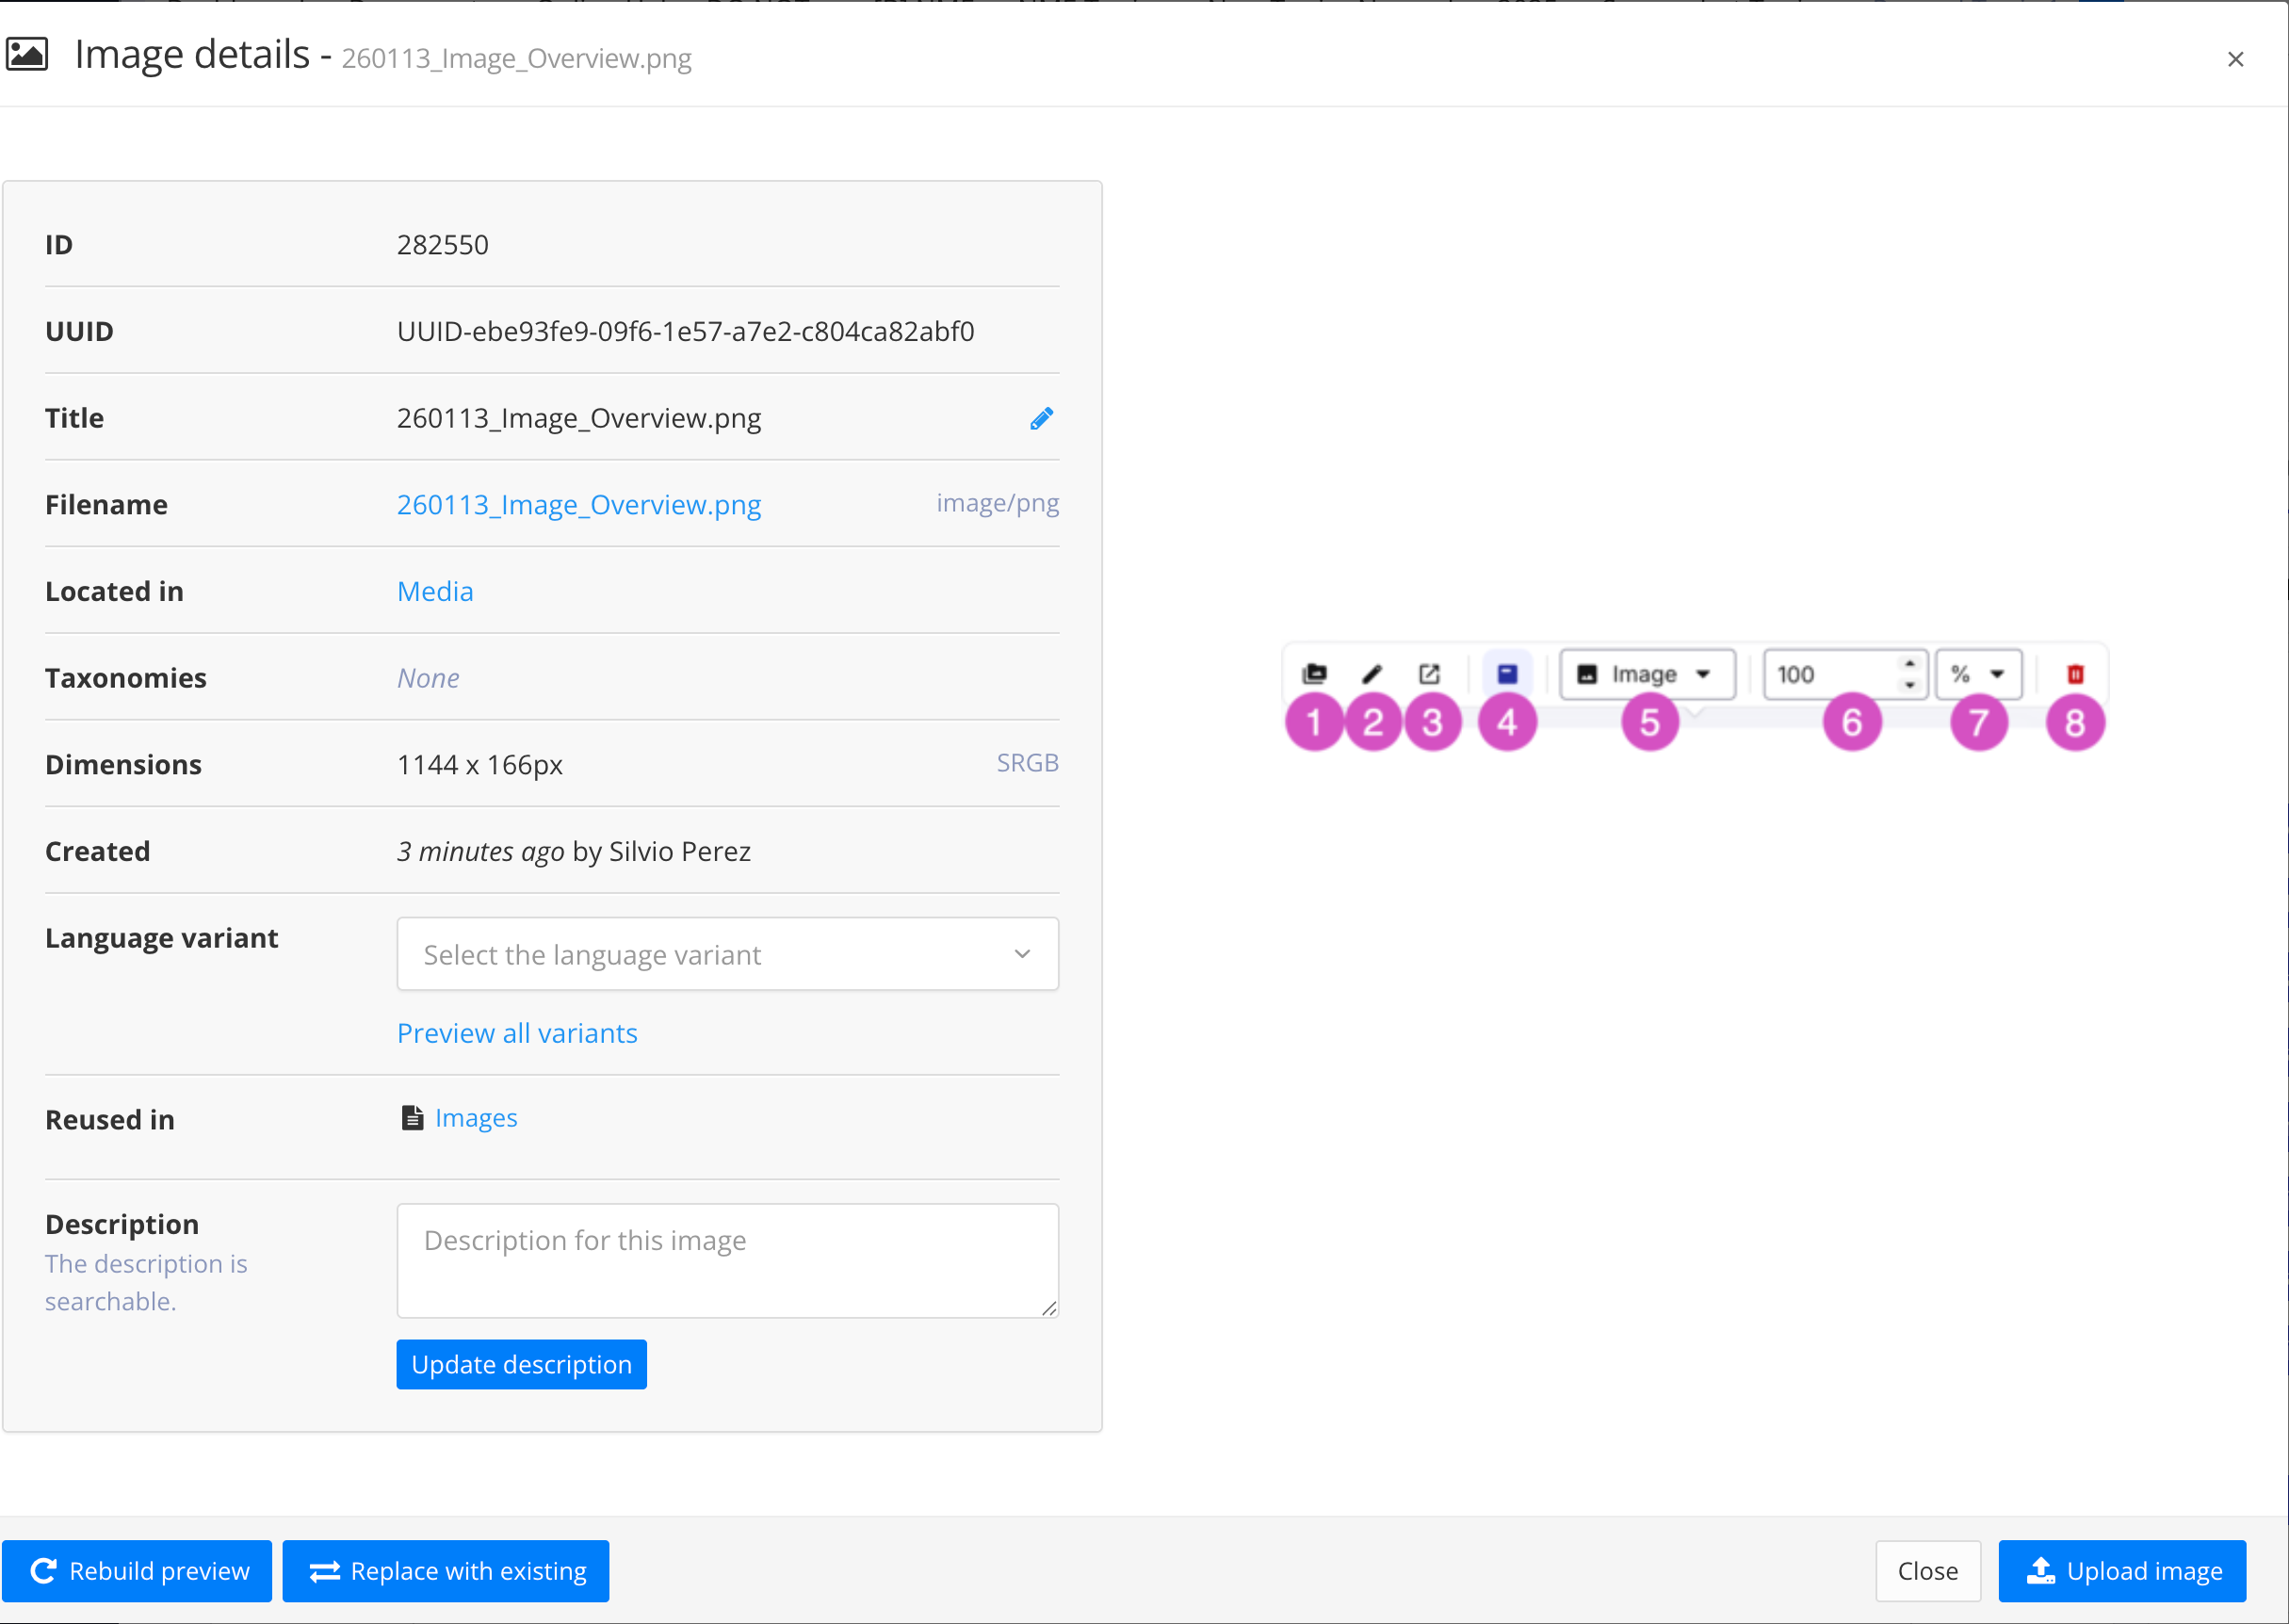This screenshot has width=2289, height=1624.
Task: Click the document icon next to Images
Action: click(x=411, y=1118)
